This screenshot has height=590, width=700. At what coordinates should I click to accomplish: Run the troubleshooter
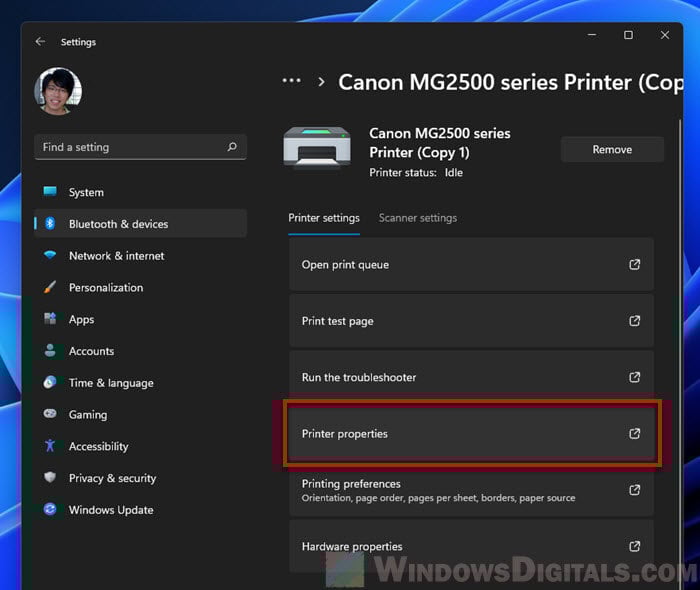(x=471, y=377)
